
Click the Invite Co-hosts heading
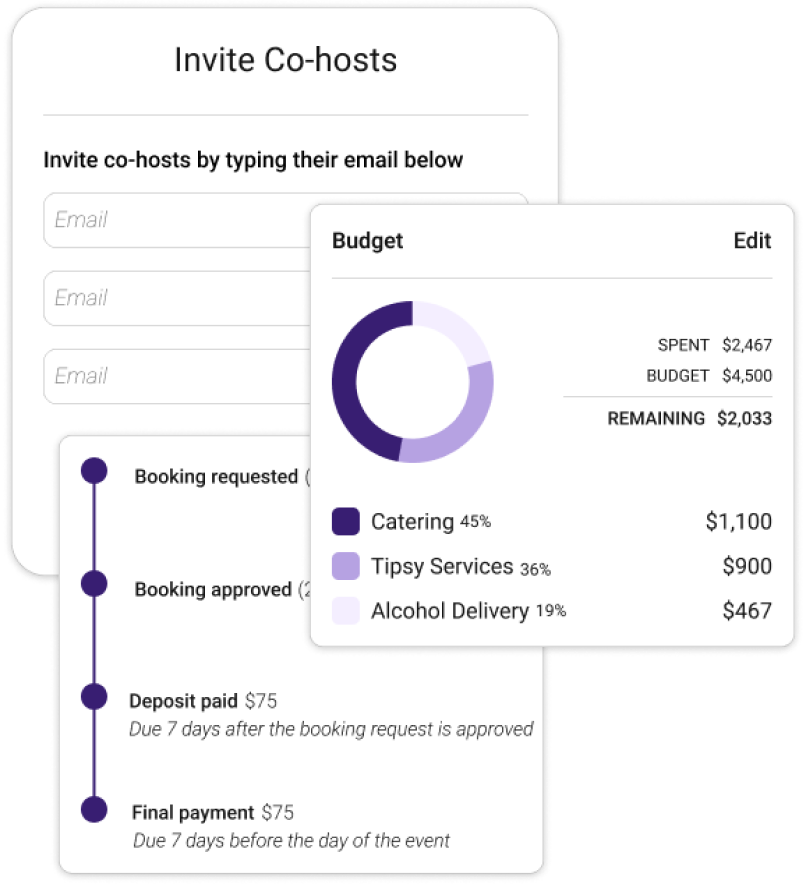point(285,60)
